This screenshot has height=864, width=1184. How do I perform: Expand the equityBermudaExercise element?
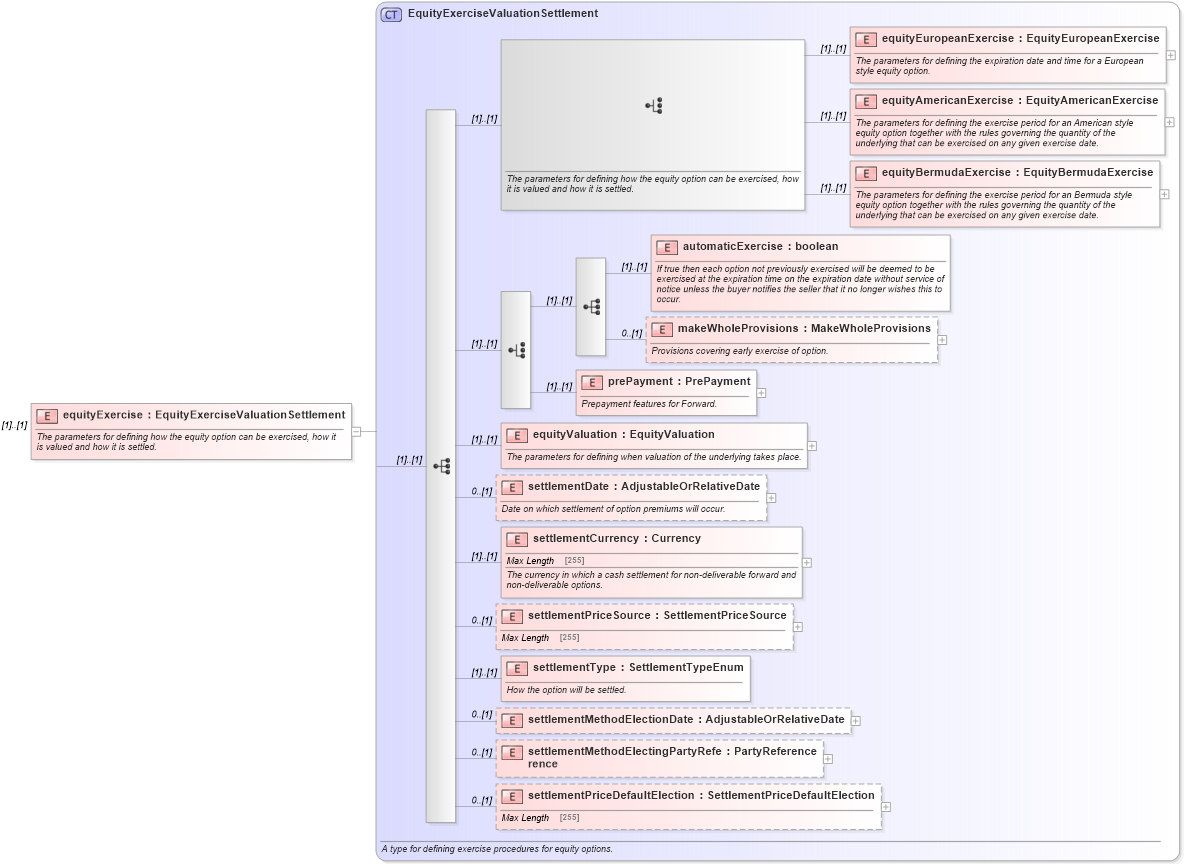1164,194
